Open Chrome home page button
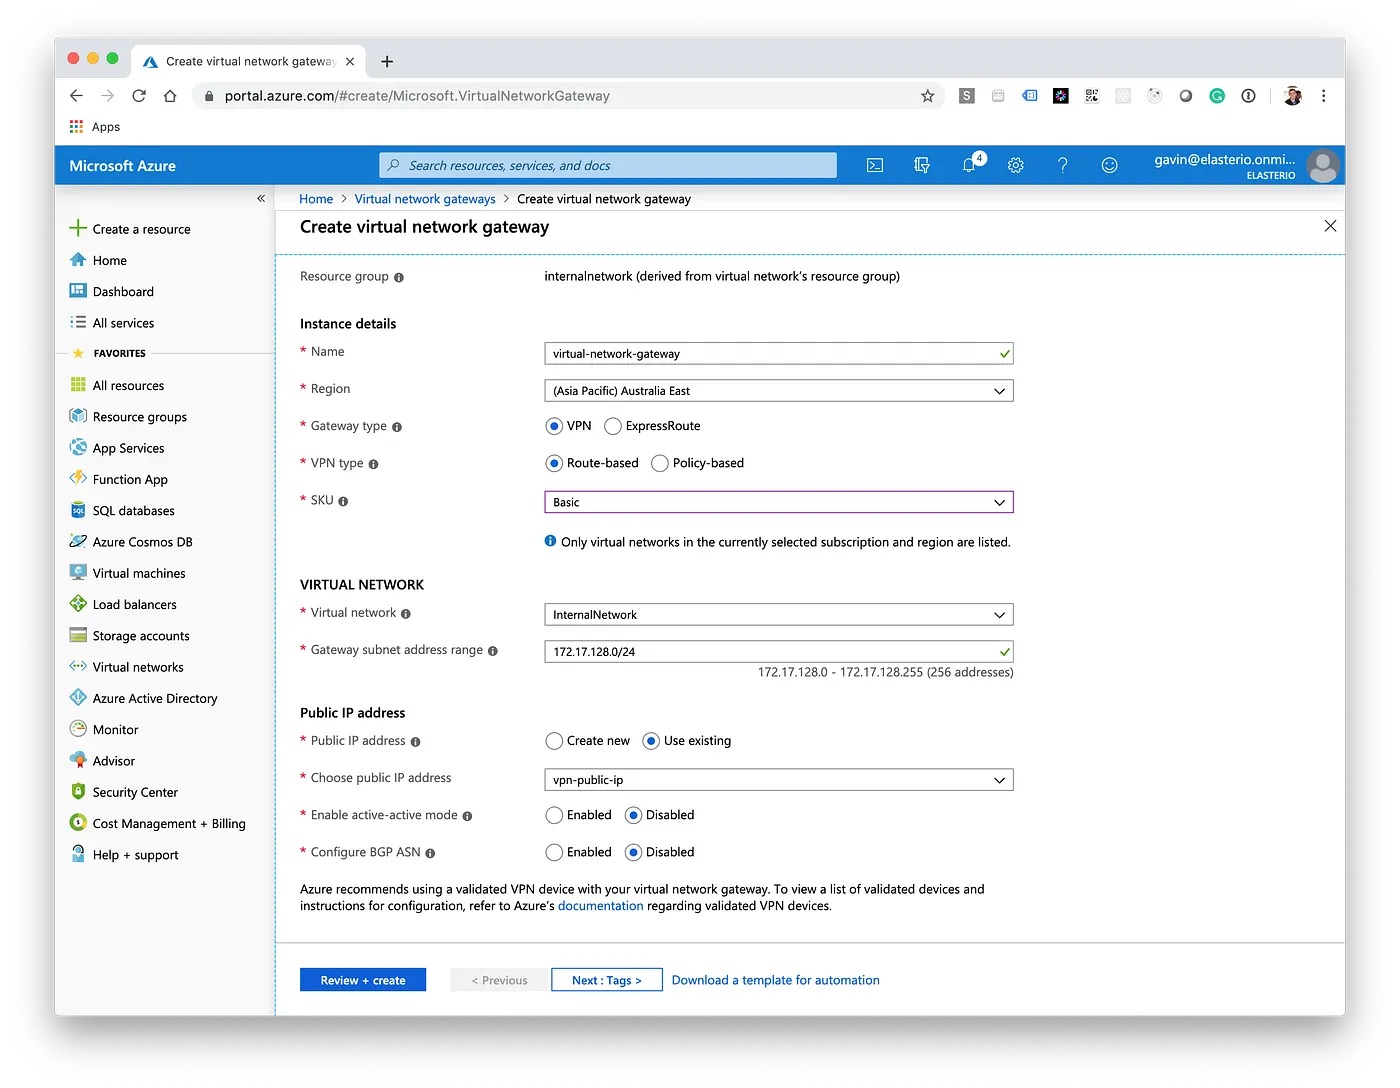Screen dimensions: 1400x1088 (x=170, y=96)
